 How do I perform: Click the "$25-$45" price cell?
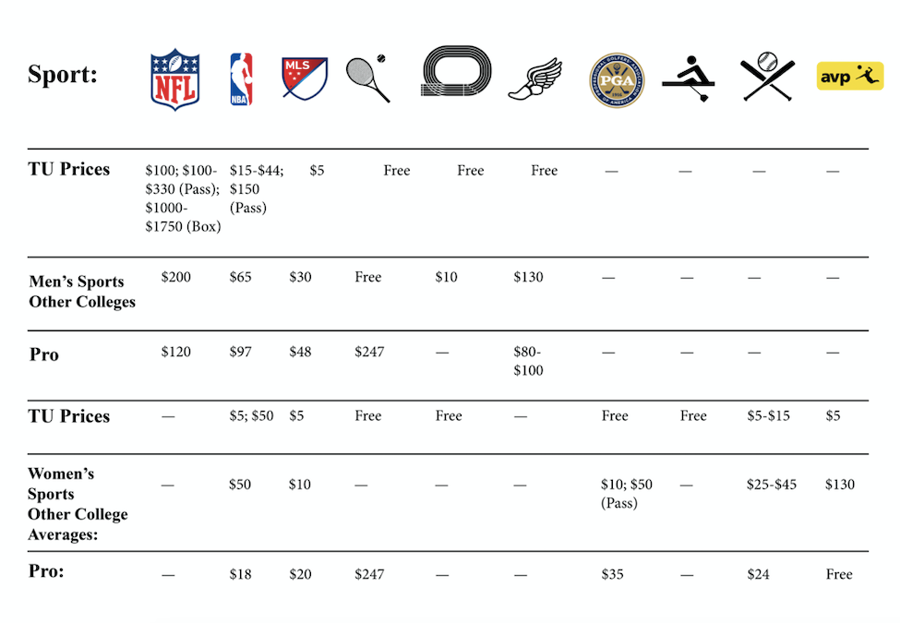point(771,485)
